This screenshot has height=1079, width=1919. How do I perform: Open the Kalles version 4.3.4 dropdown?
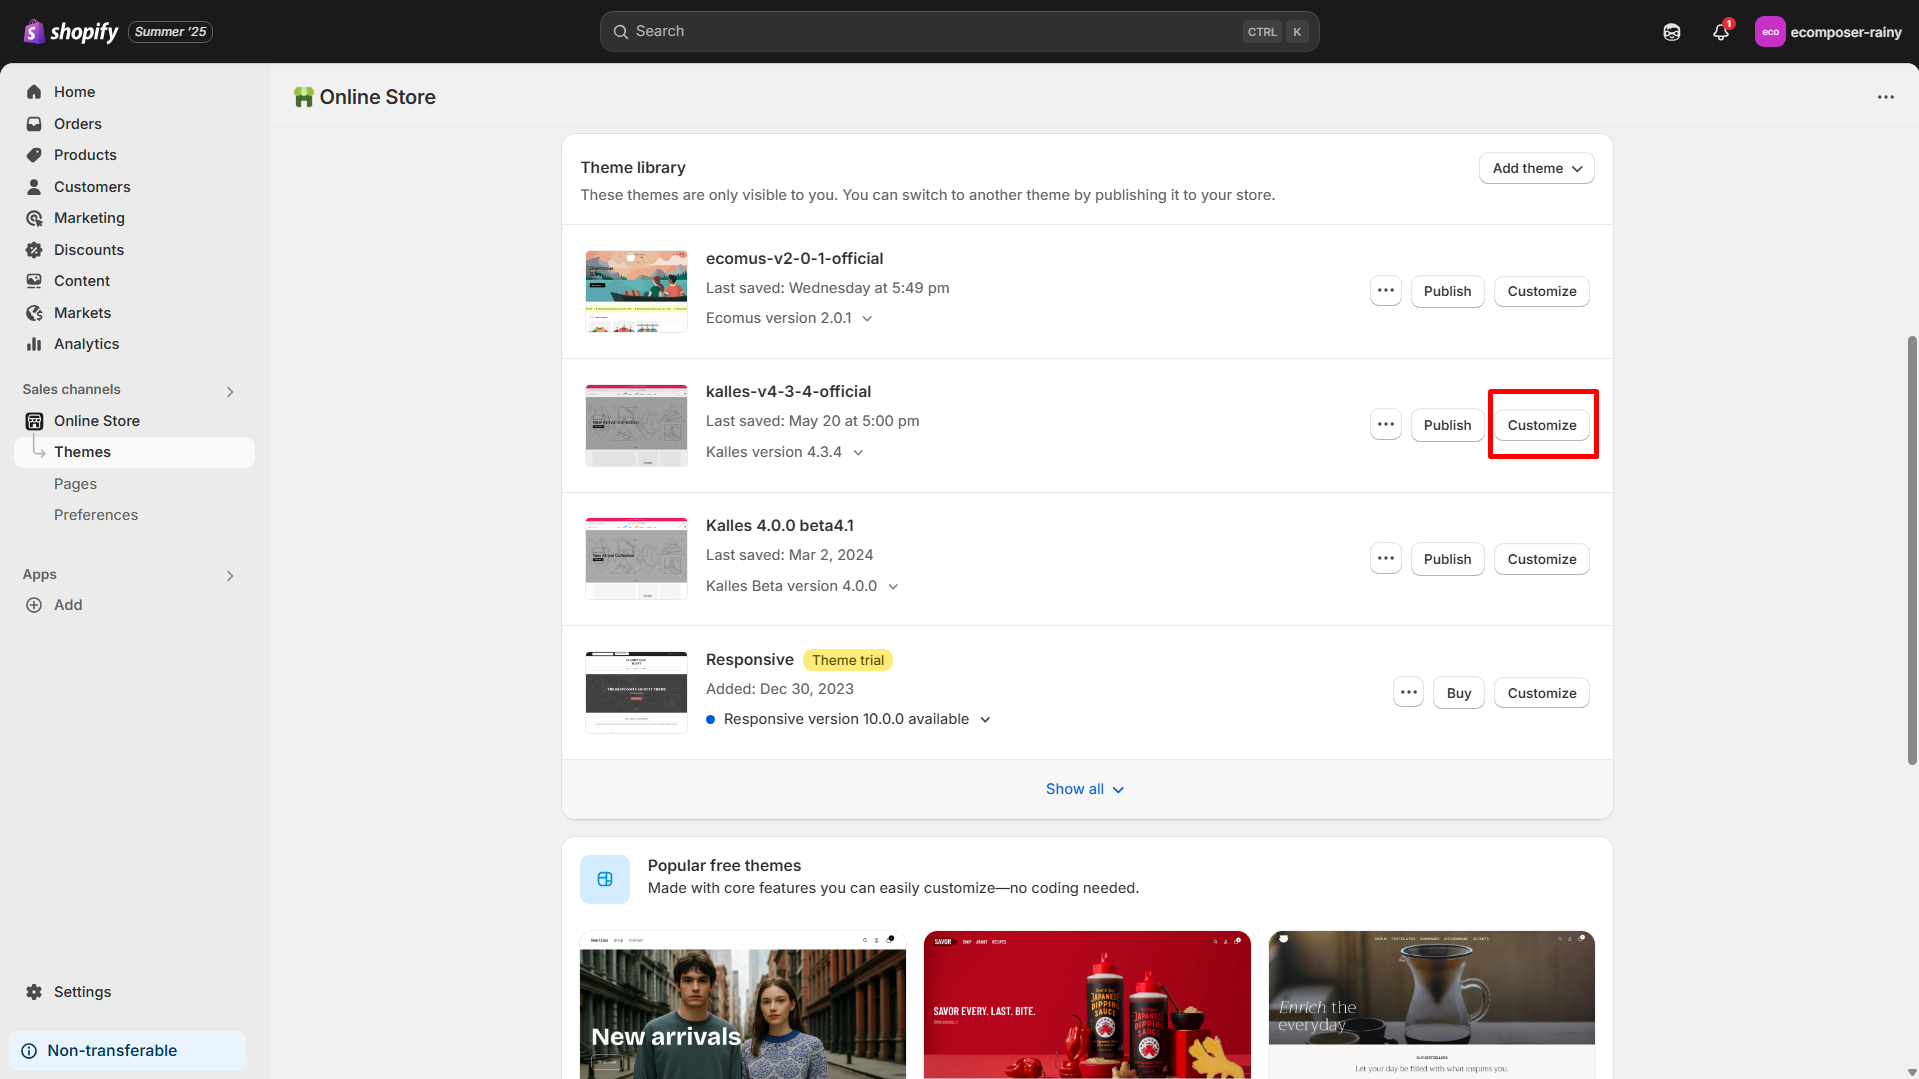tap(860, 452)
